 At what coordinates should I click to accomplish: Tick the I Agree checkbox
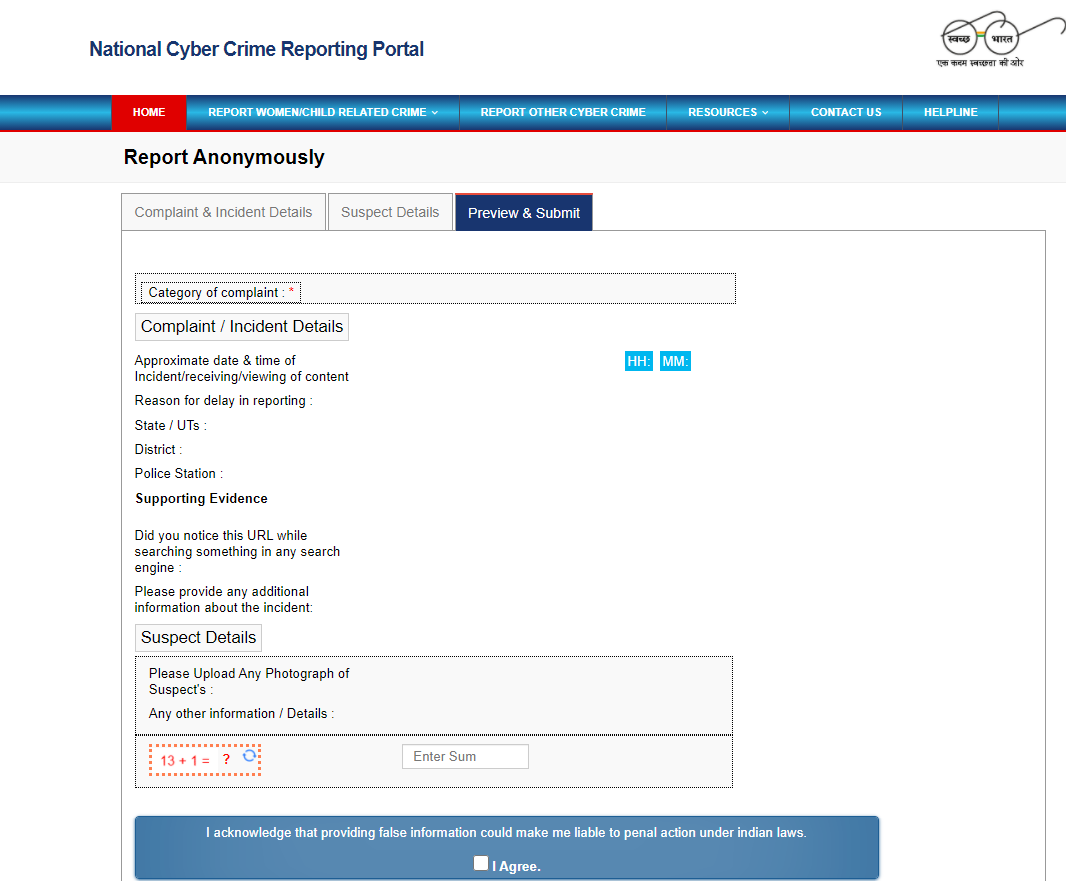coord(481,863)
